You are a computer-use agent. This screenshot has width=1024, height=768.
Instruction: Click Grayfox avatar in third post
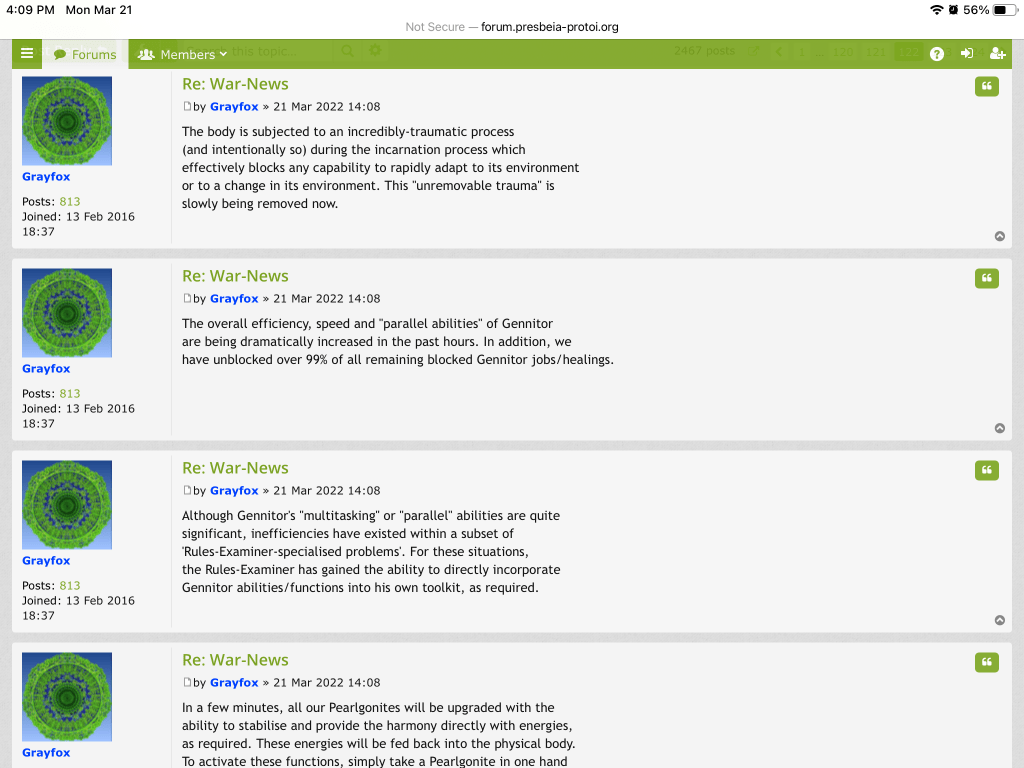coord(67,505)
